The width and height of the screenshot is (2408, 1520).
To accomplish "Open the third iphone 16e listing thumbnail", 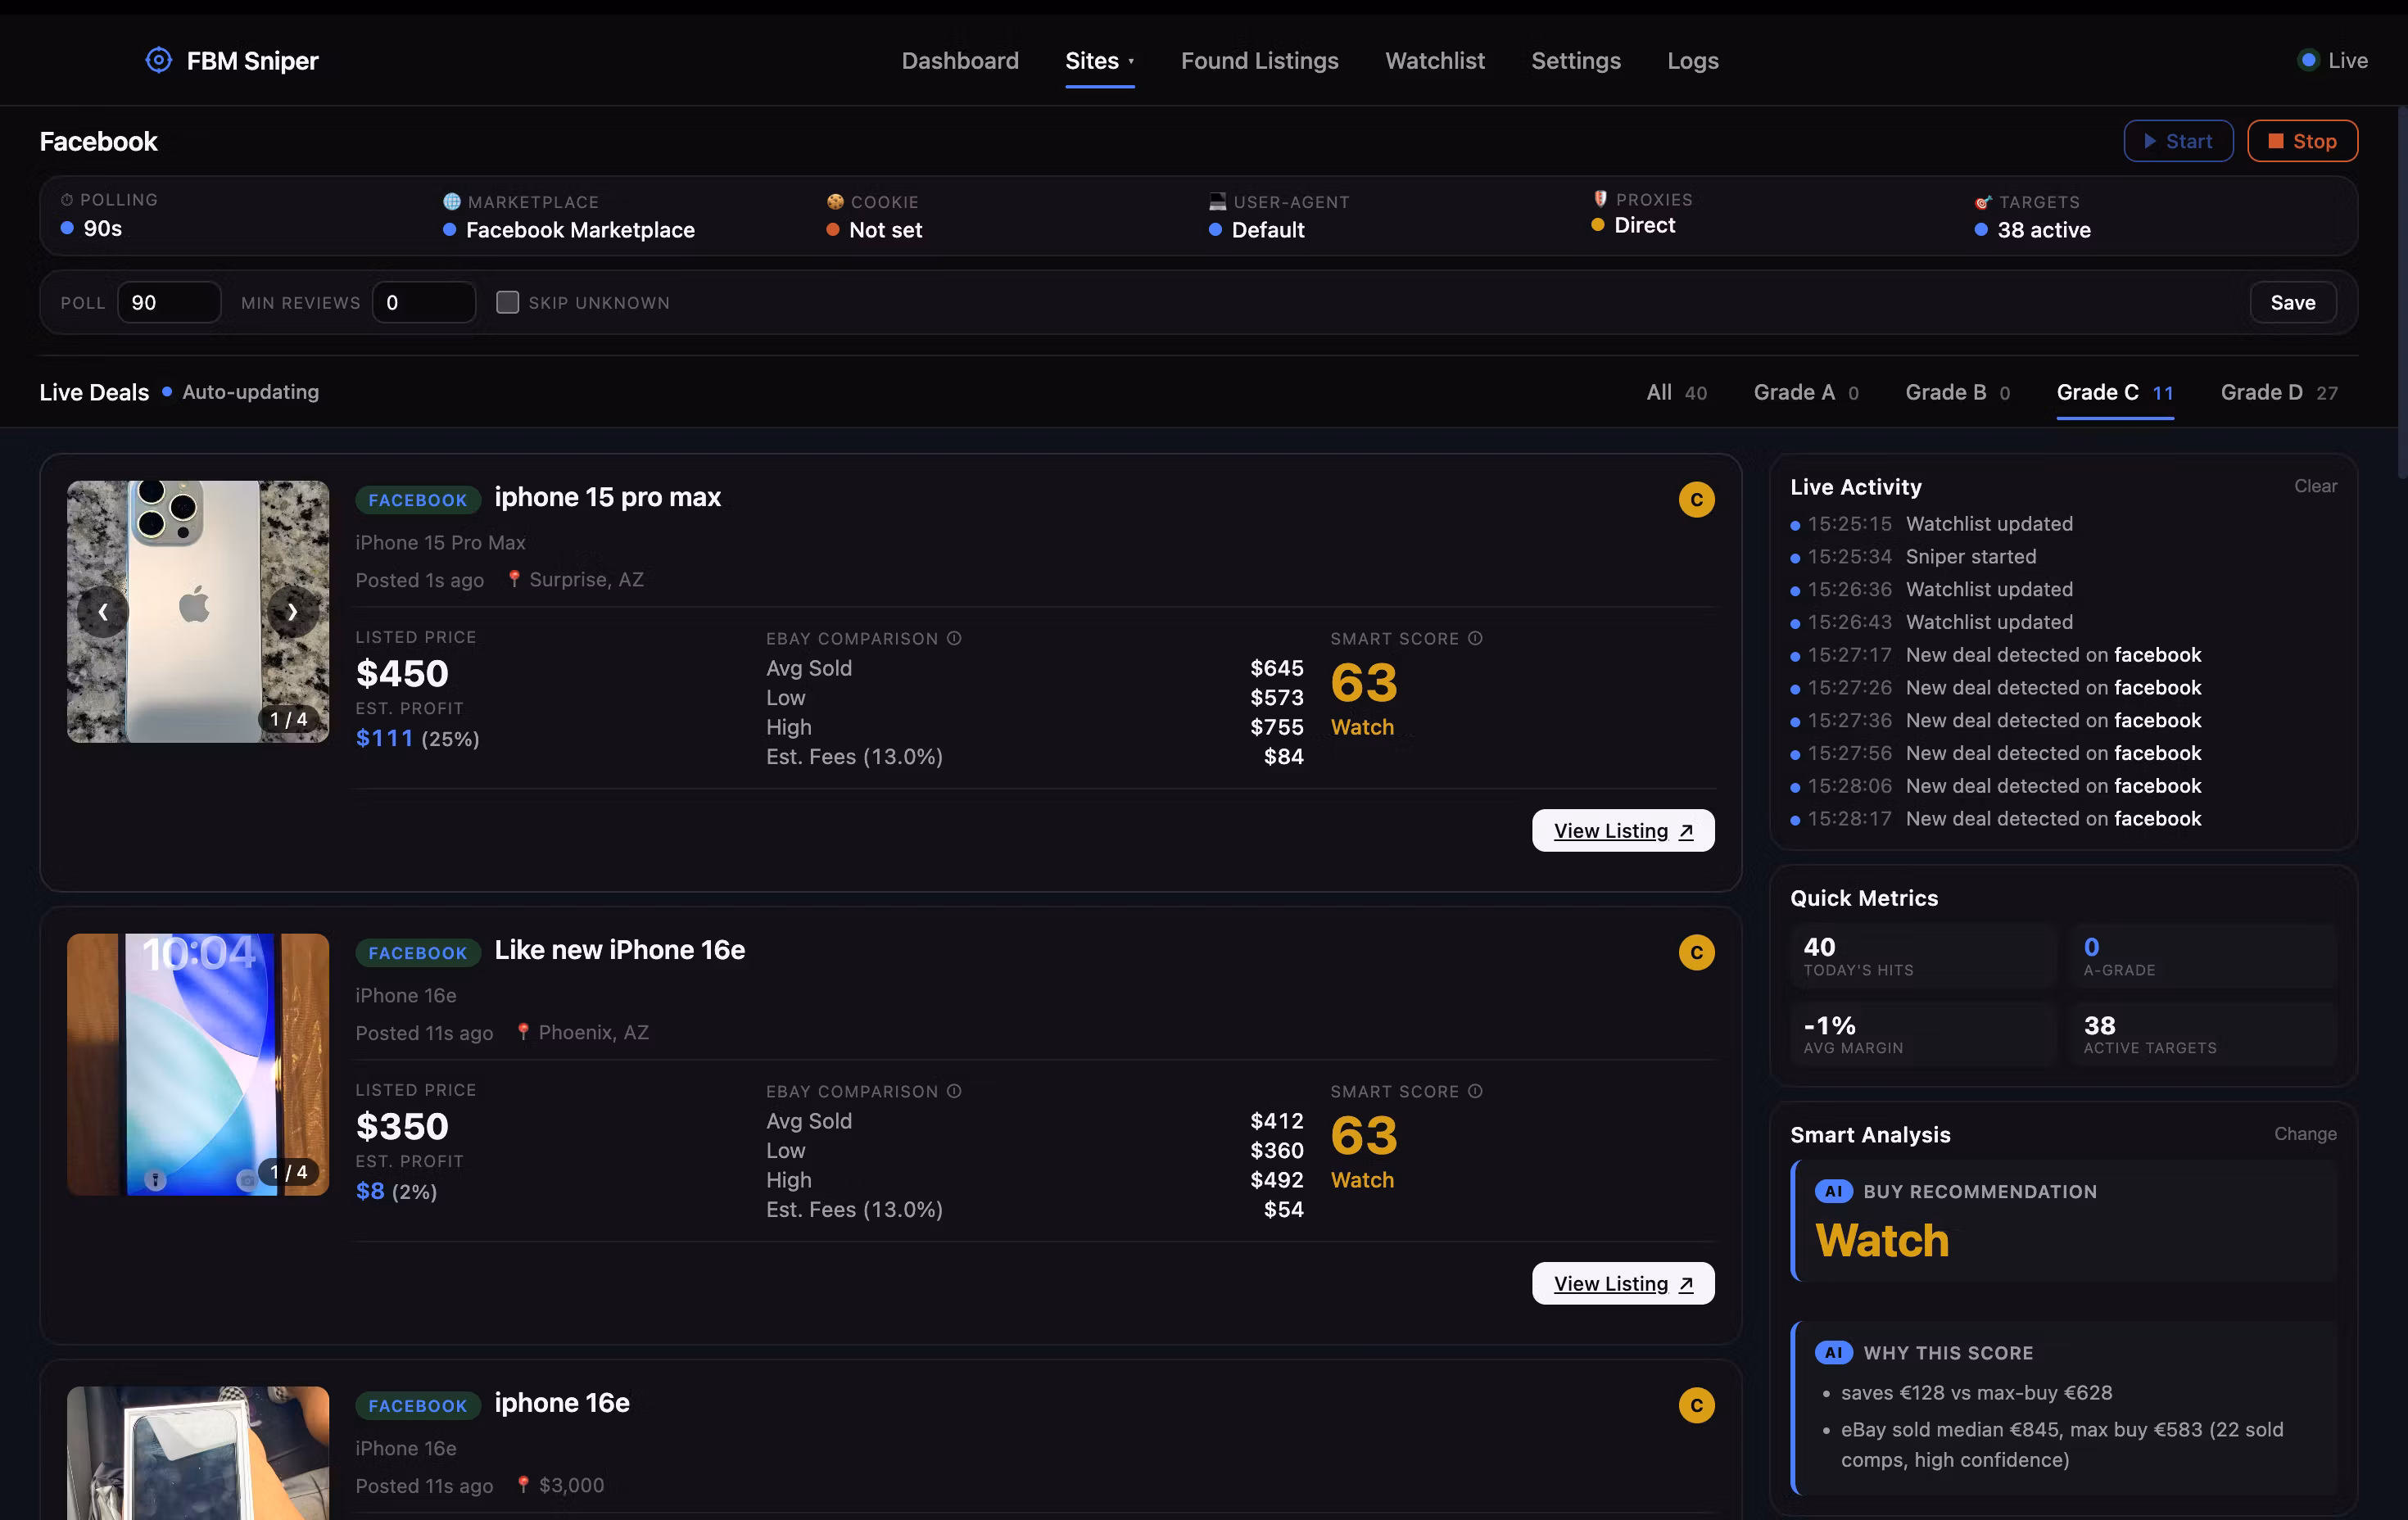I will click(x=198, y=1453).
